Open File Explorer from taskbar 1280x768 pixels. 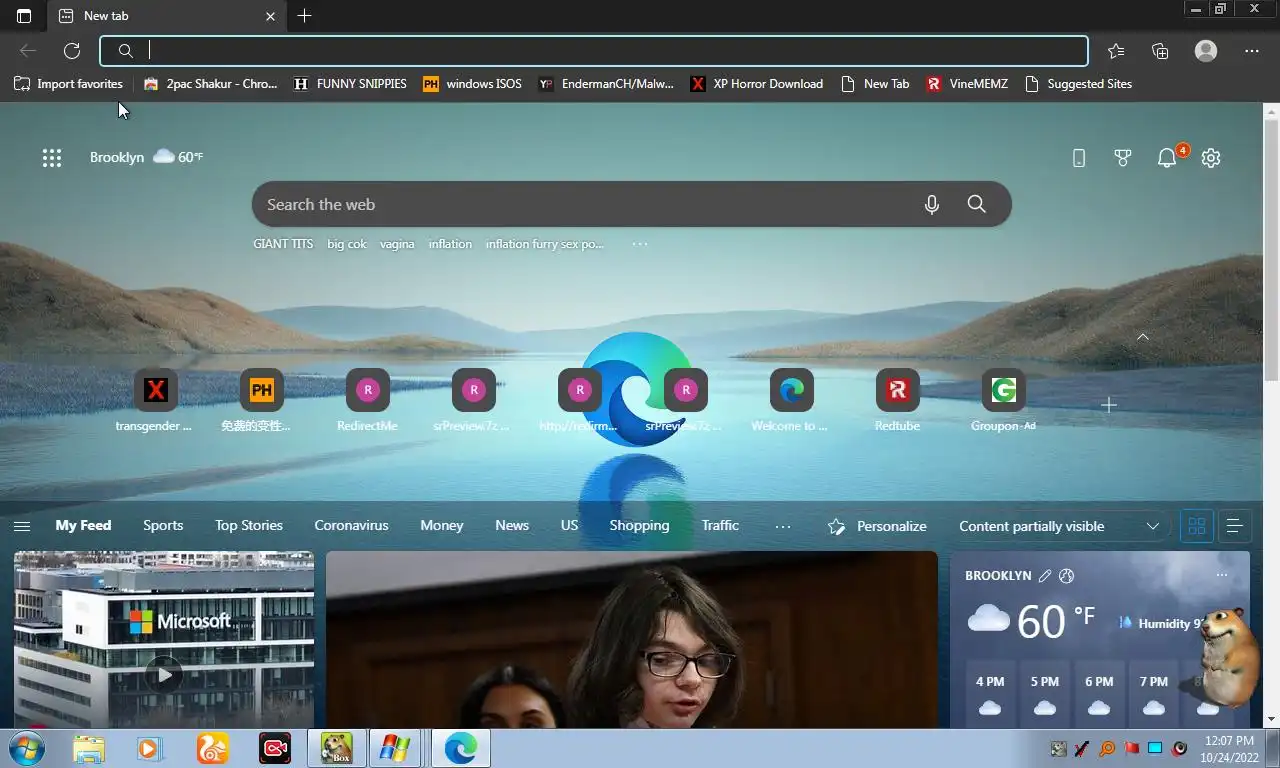tap(88, 748)
